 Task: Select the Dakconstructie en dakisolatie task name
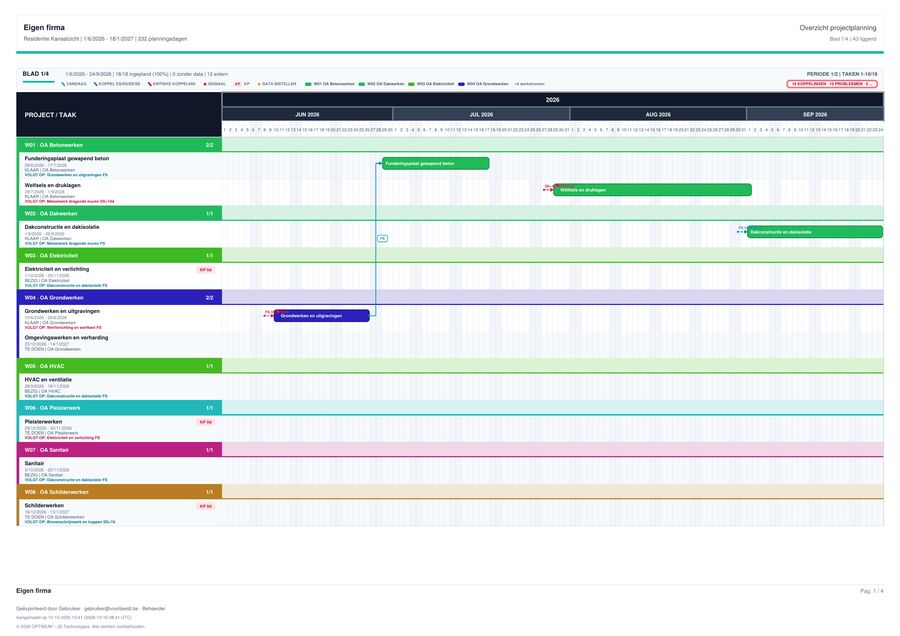coord(62,227)
